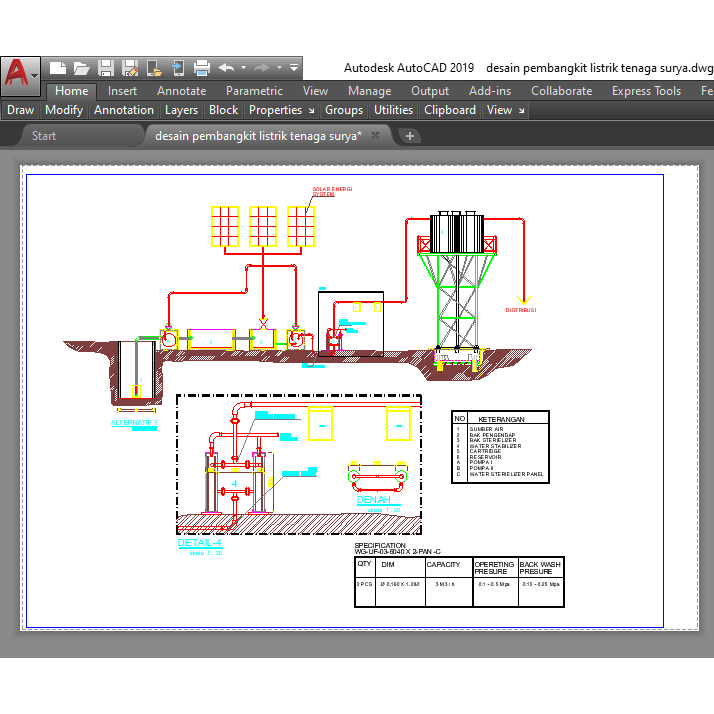This screenshot has width=714, height=714.
Task: Select the water tower tank in drawing
Action: pos(457,233)
